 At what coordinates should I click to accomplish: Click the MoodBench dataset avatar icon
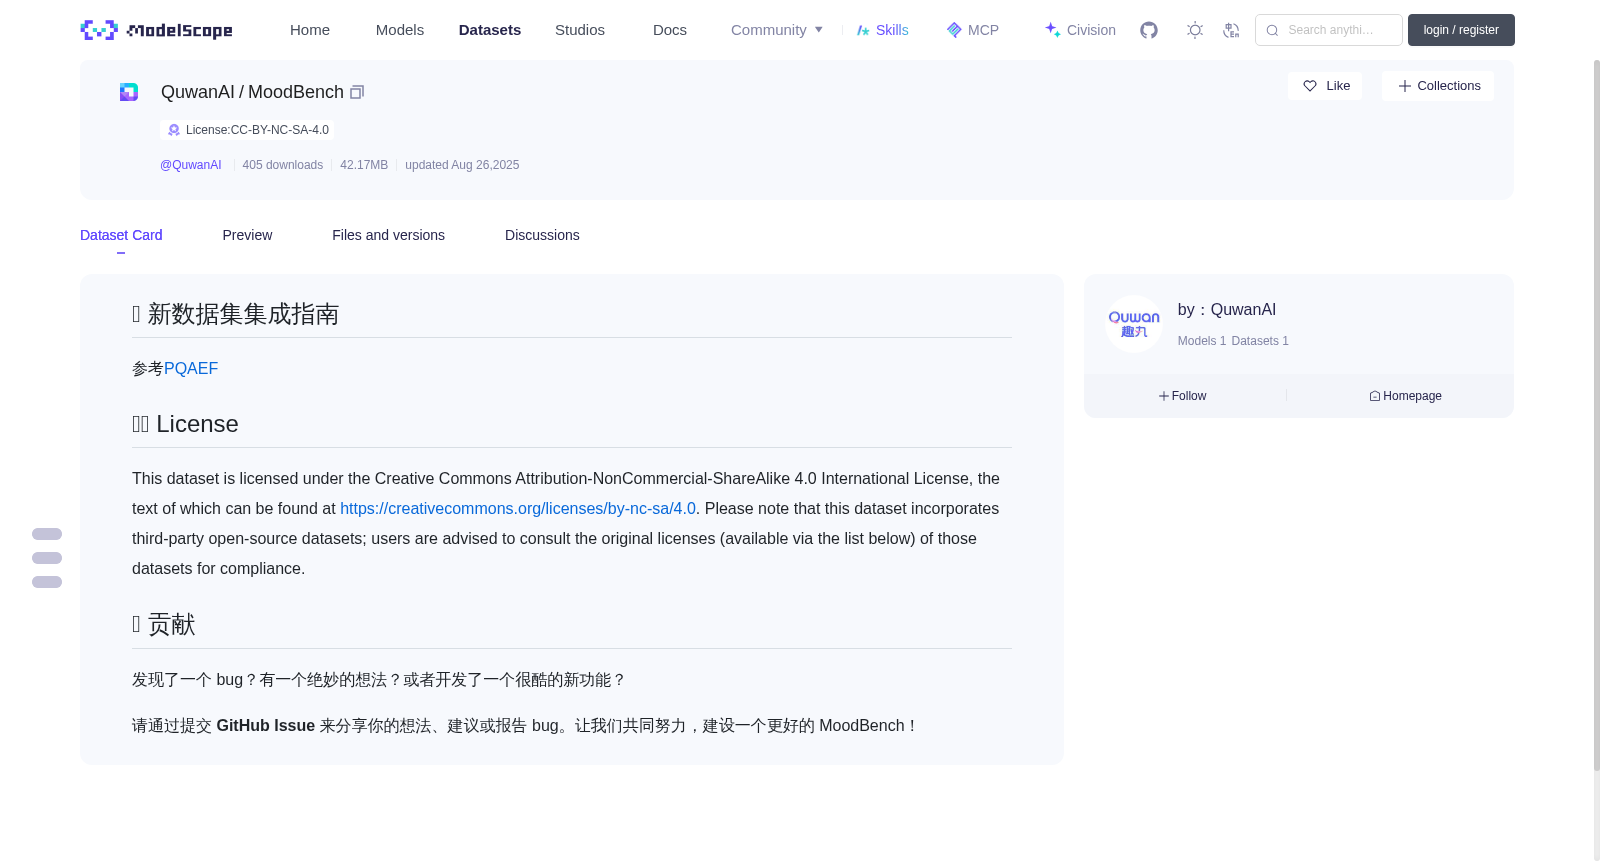[129, 92]
